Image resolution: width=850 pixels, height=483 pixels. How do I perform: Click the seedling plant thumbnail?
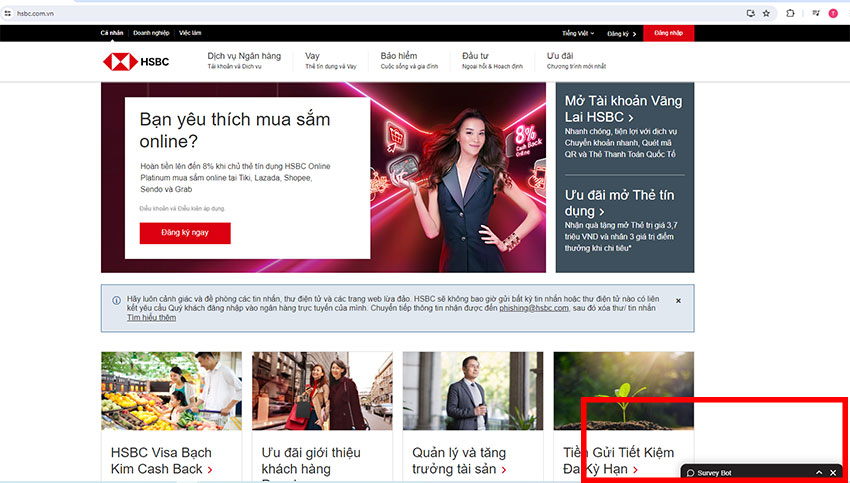point(623,391)
